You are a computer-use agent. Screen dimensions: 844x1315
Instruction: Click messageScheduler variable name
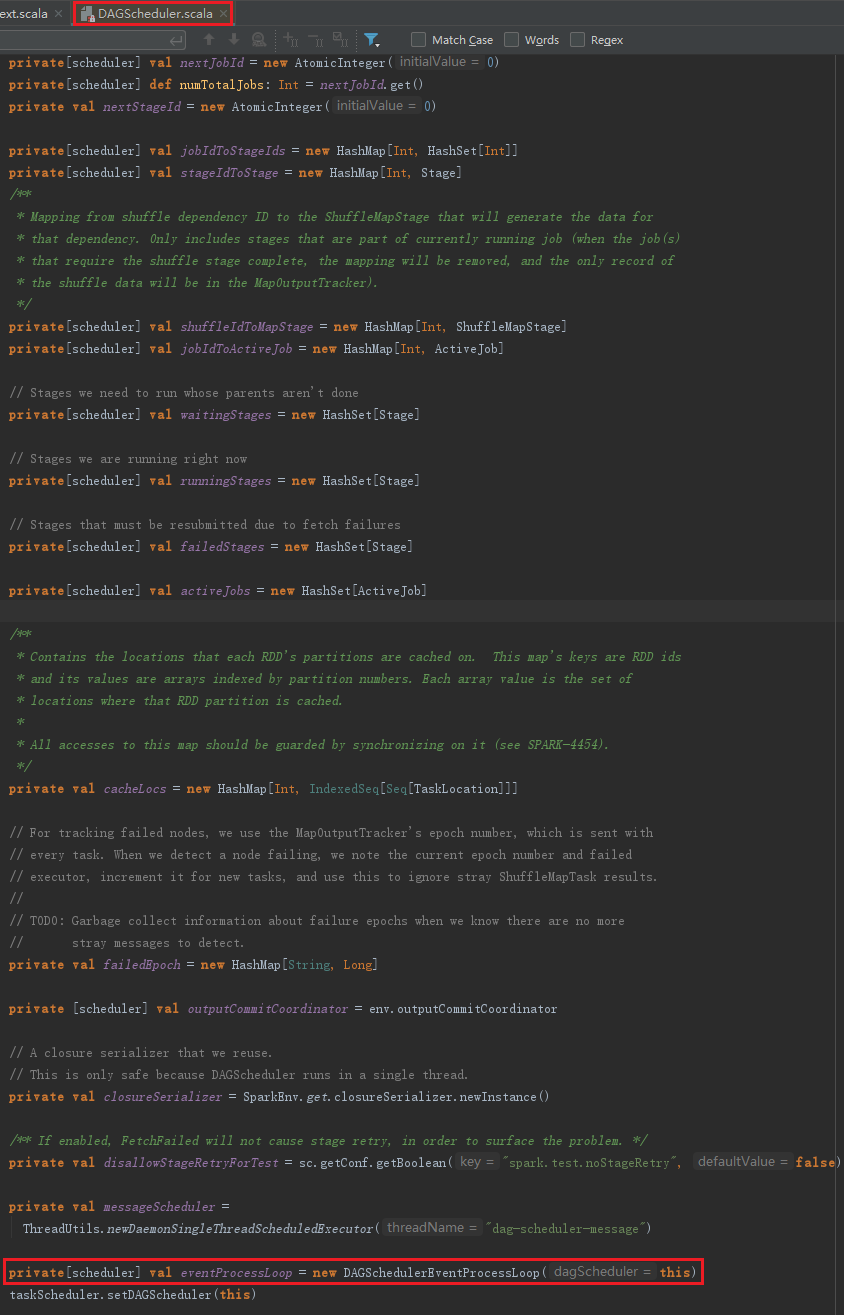pos(159,1206)
